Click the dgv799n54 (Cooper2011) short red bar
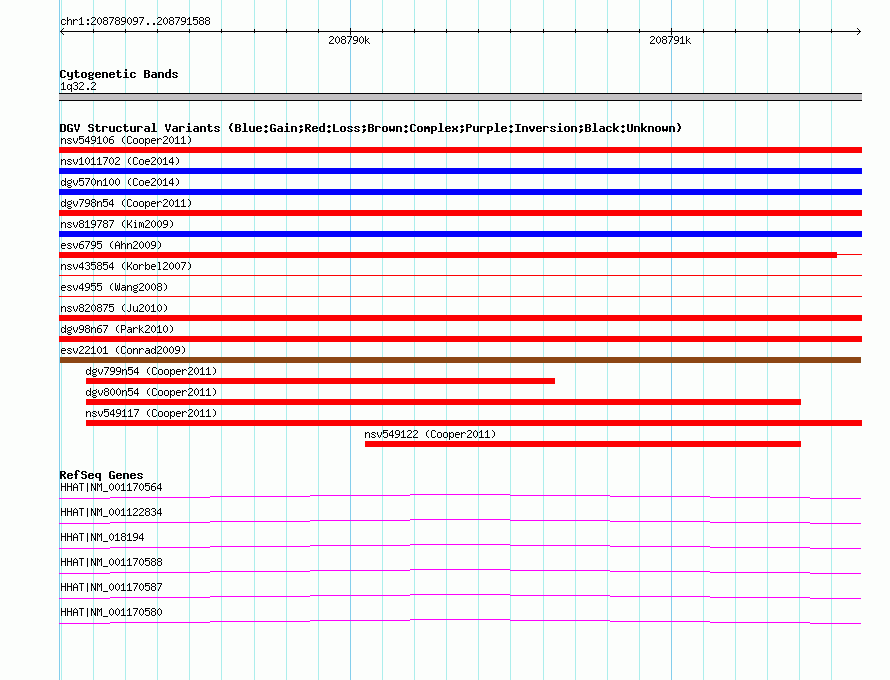The width and height of the screenshot is (890, 680). point(320,381)
